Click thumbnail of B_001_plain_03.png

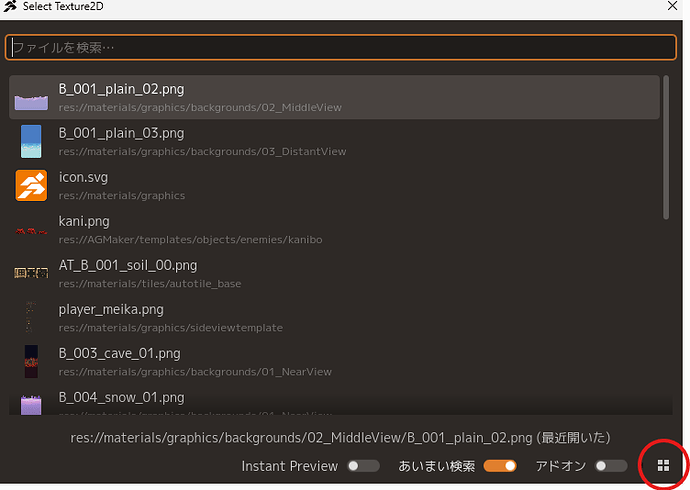pos(31,142)
